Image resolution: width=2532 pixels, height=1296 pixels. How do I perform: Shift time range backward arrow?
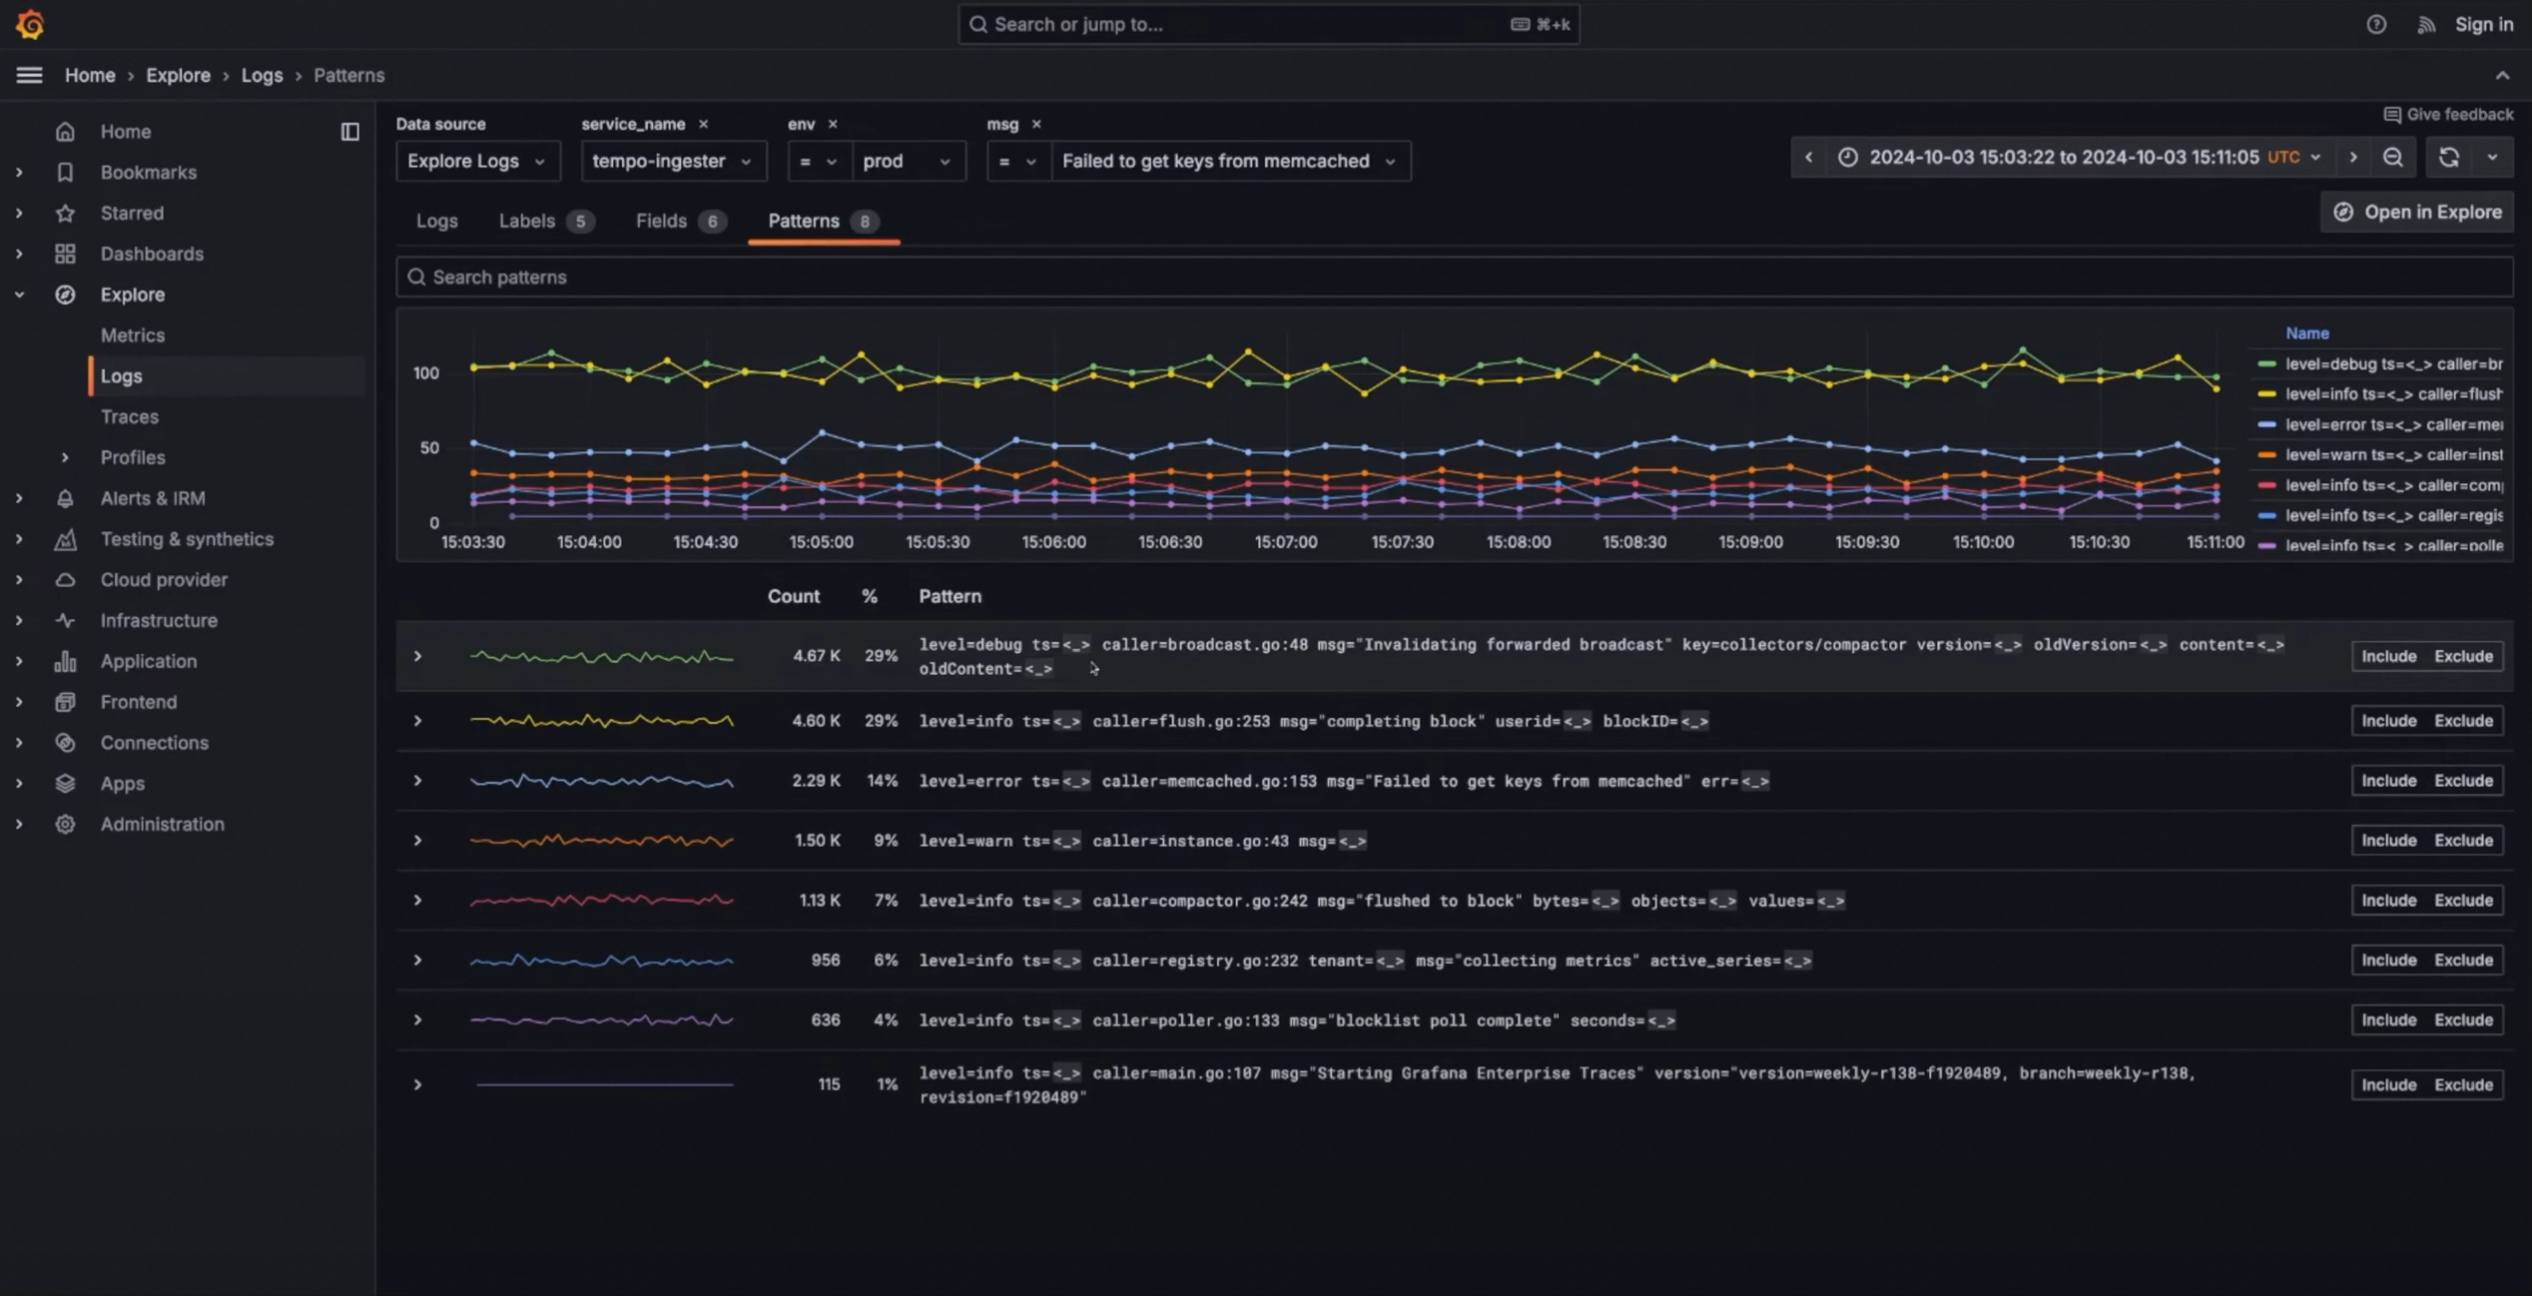[x=1808, y=157]
